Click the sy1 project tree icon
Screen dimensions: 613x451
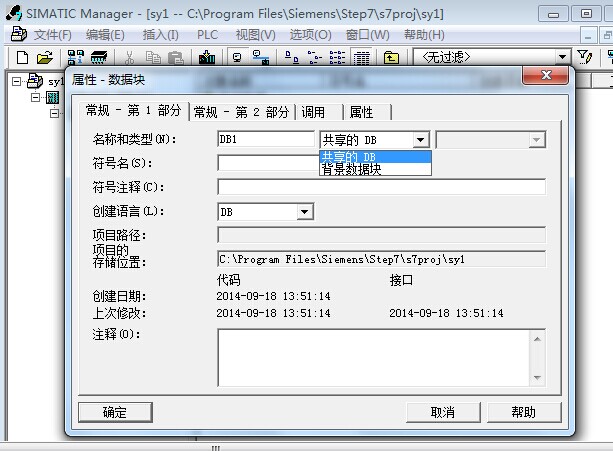(35, 81)
